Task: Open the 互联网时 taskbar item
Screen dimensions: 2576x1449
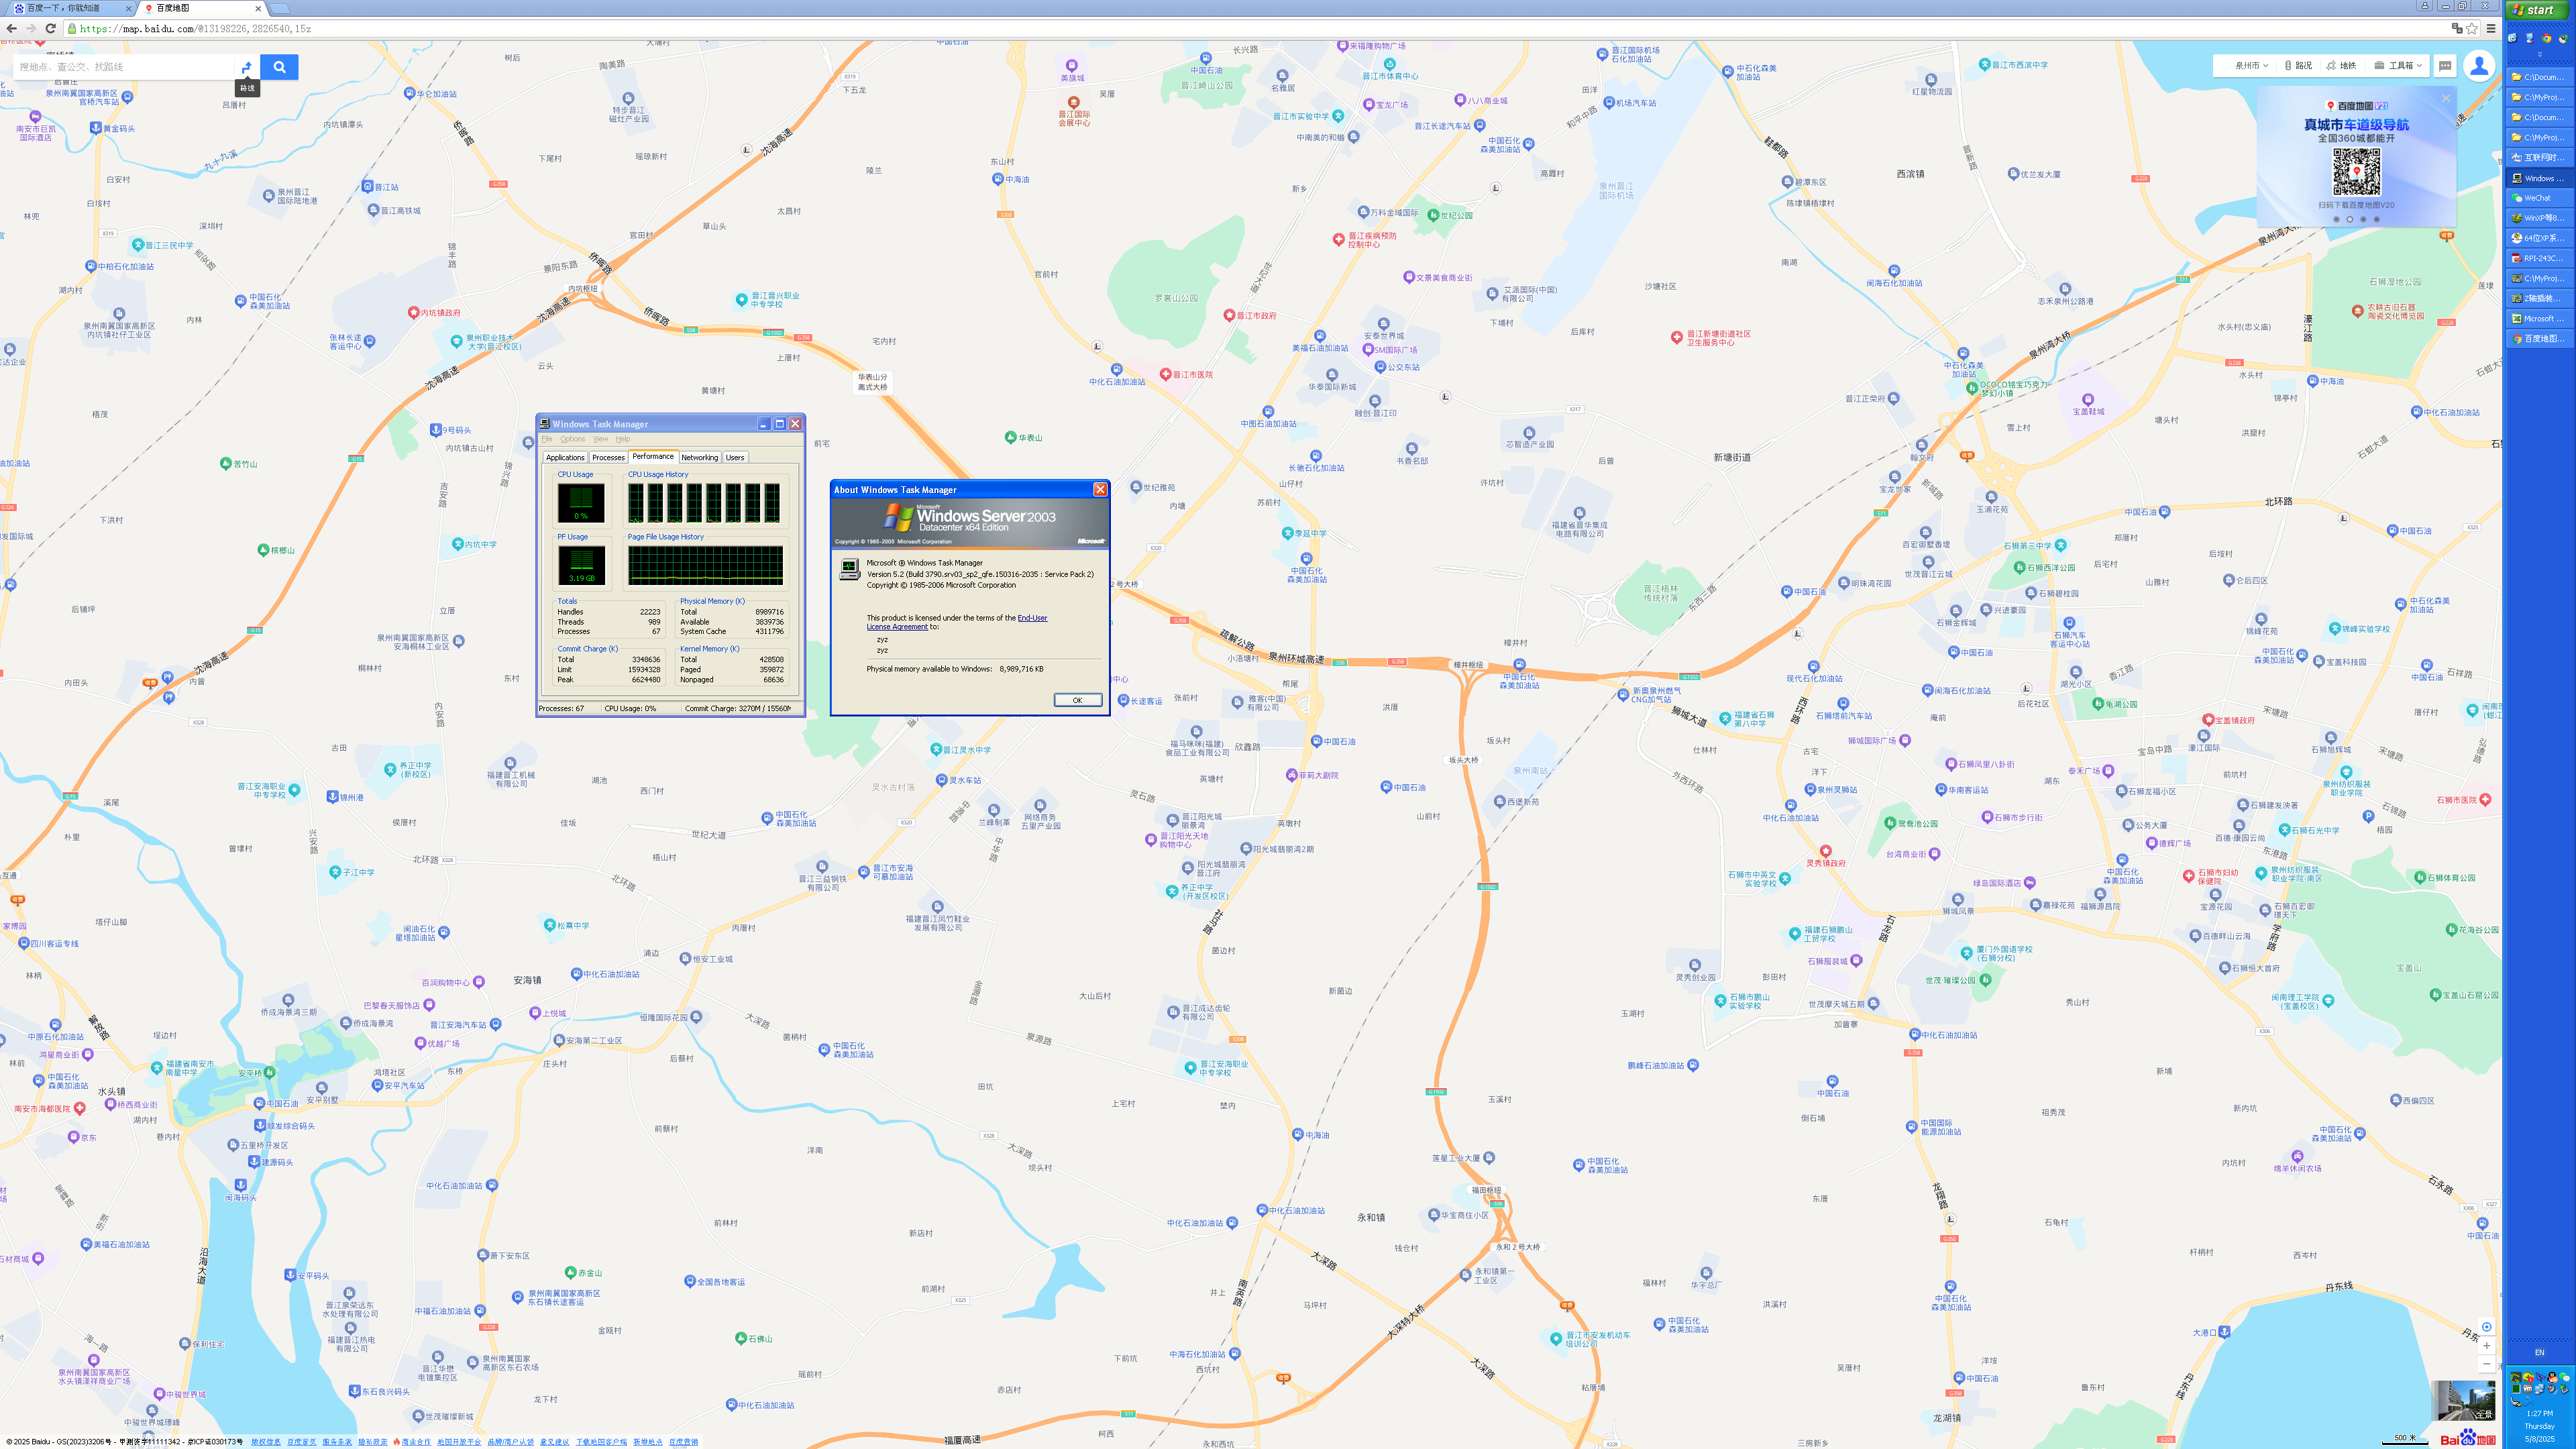Action: tap(2540, 157)
